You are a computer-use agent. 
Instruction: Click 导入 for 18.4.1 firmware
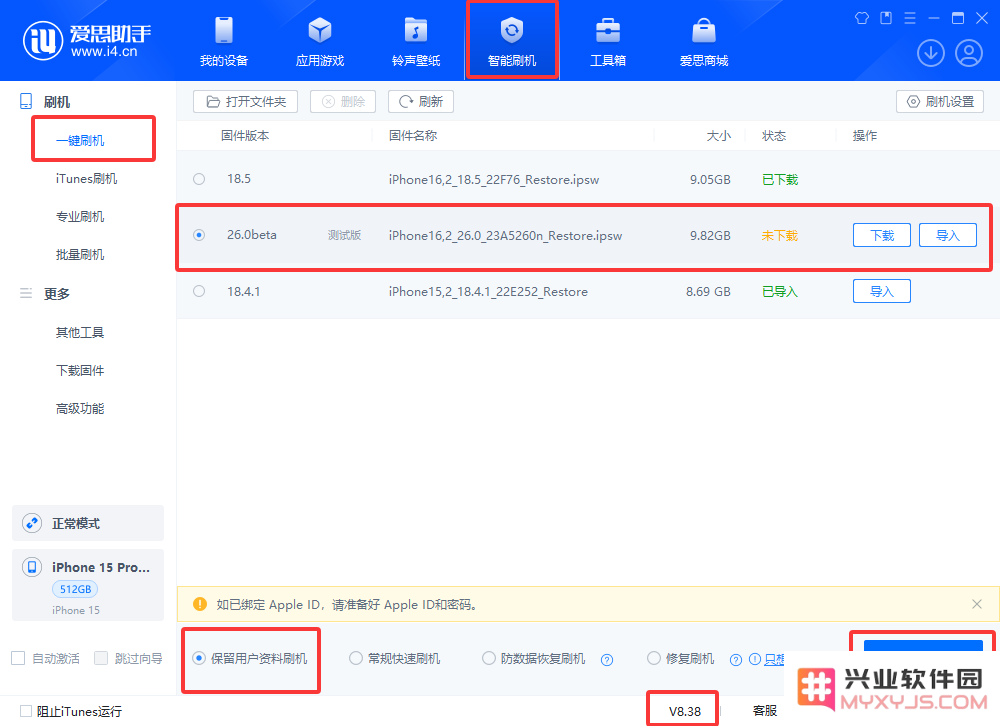(x=881, y=292)
